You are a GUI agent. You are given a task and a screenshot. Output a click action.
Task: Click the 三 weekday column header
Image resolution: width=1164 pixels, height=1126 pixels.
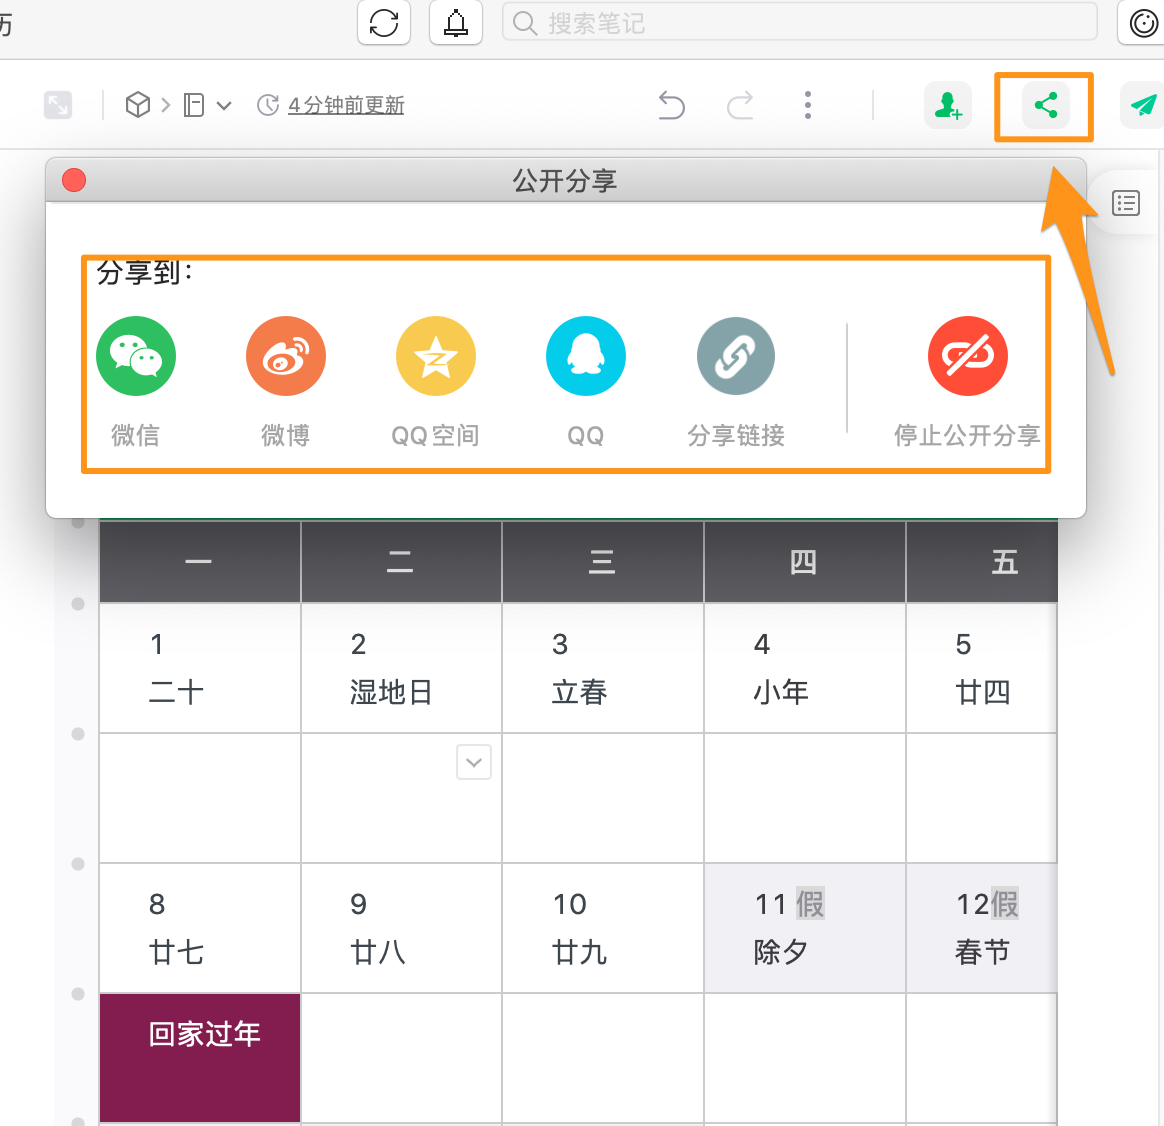tap(603, 562)
